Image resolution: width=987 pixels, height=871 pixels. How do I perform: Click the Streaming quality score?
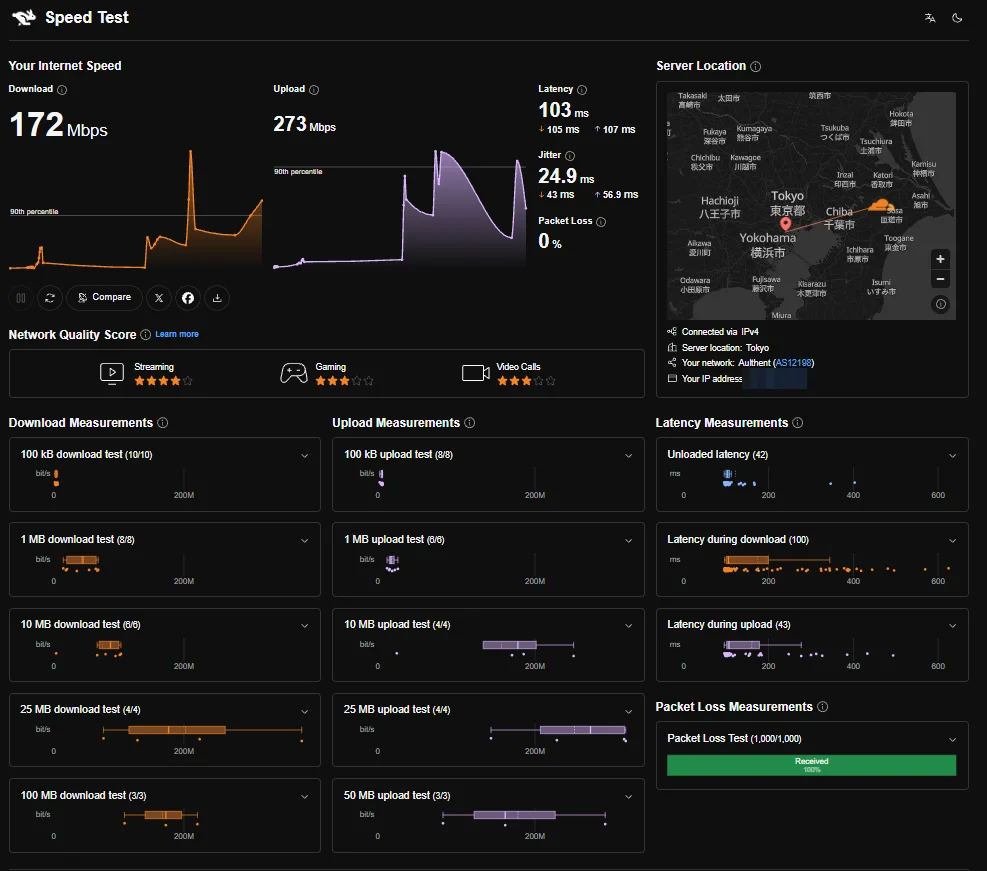[x=146, y=374]
